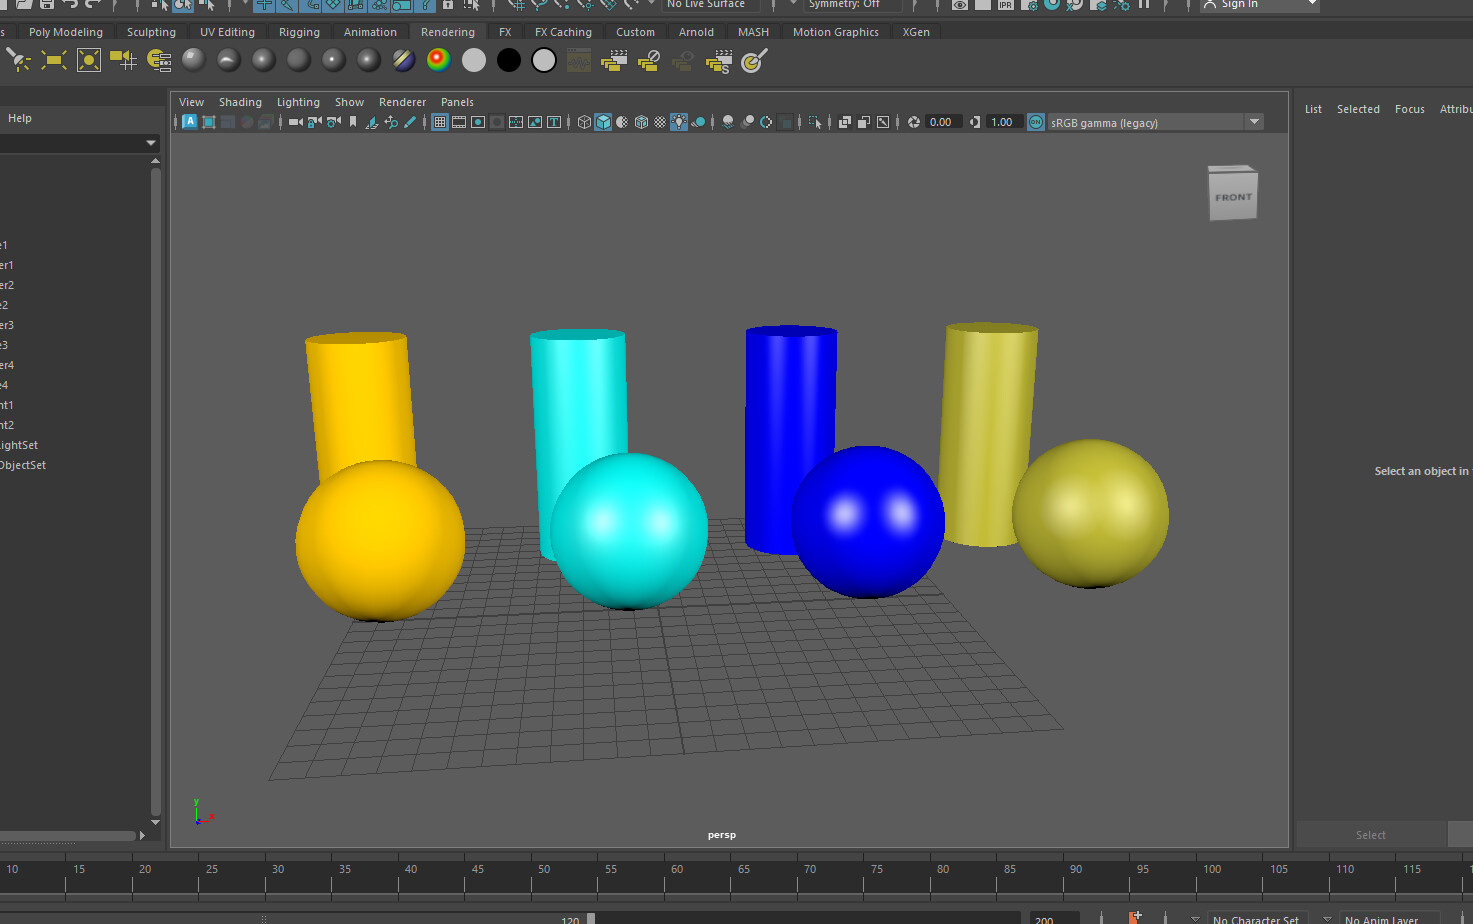Click the FRONT view cube
The height and width of the screenshot is (924, 1473).
1232,194
